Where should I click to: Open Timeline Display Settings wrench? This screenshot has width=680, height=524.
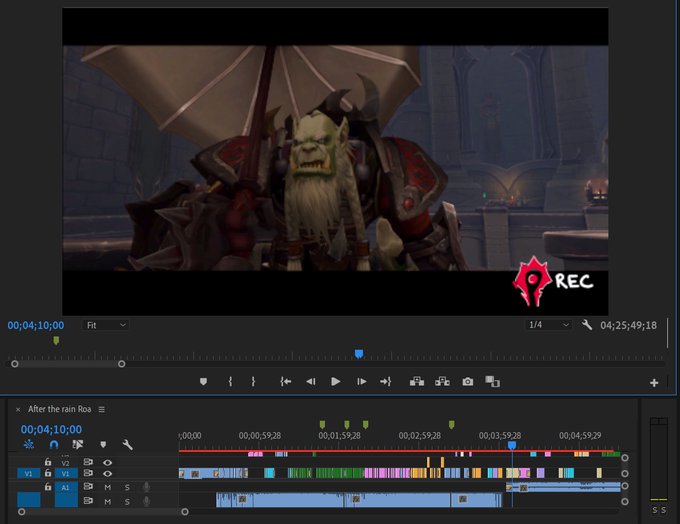128,445
